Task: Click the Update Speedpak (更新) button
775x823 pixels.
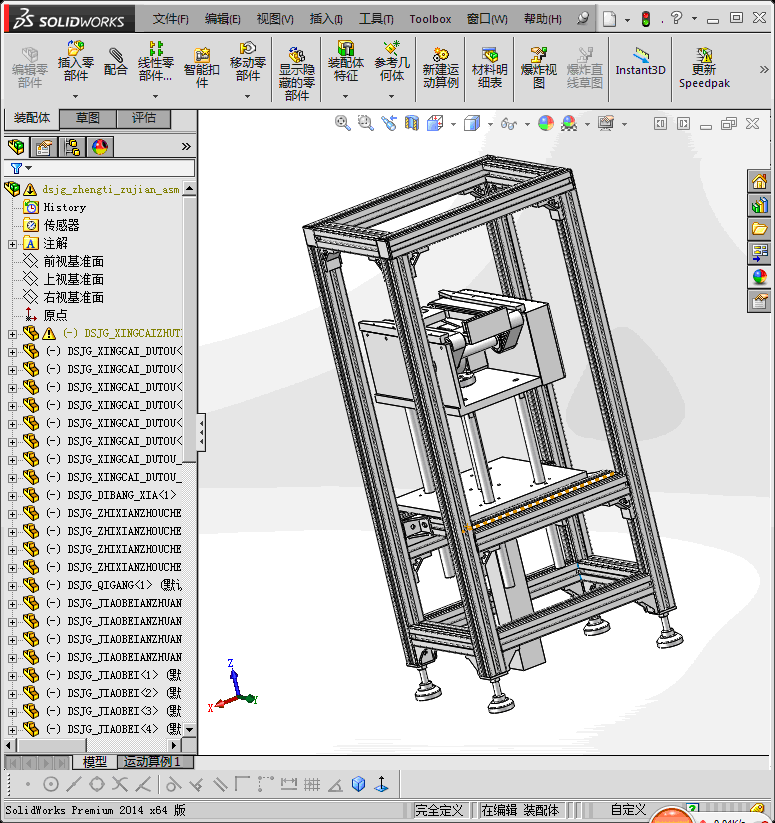Action: (704, 67)
